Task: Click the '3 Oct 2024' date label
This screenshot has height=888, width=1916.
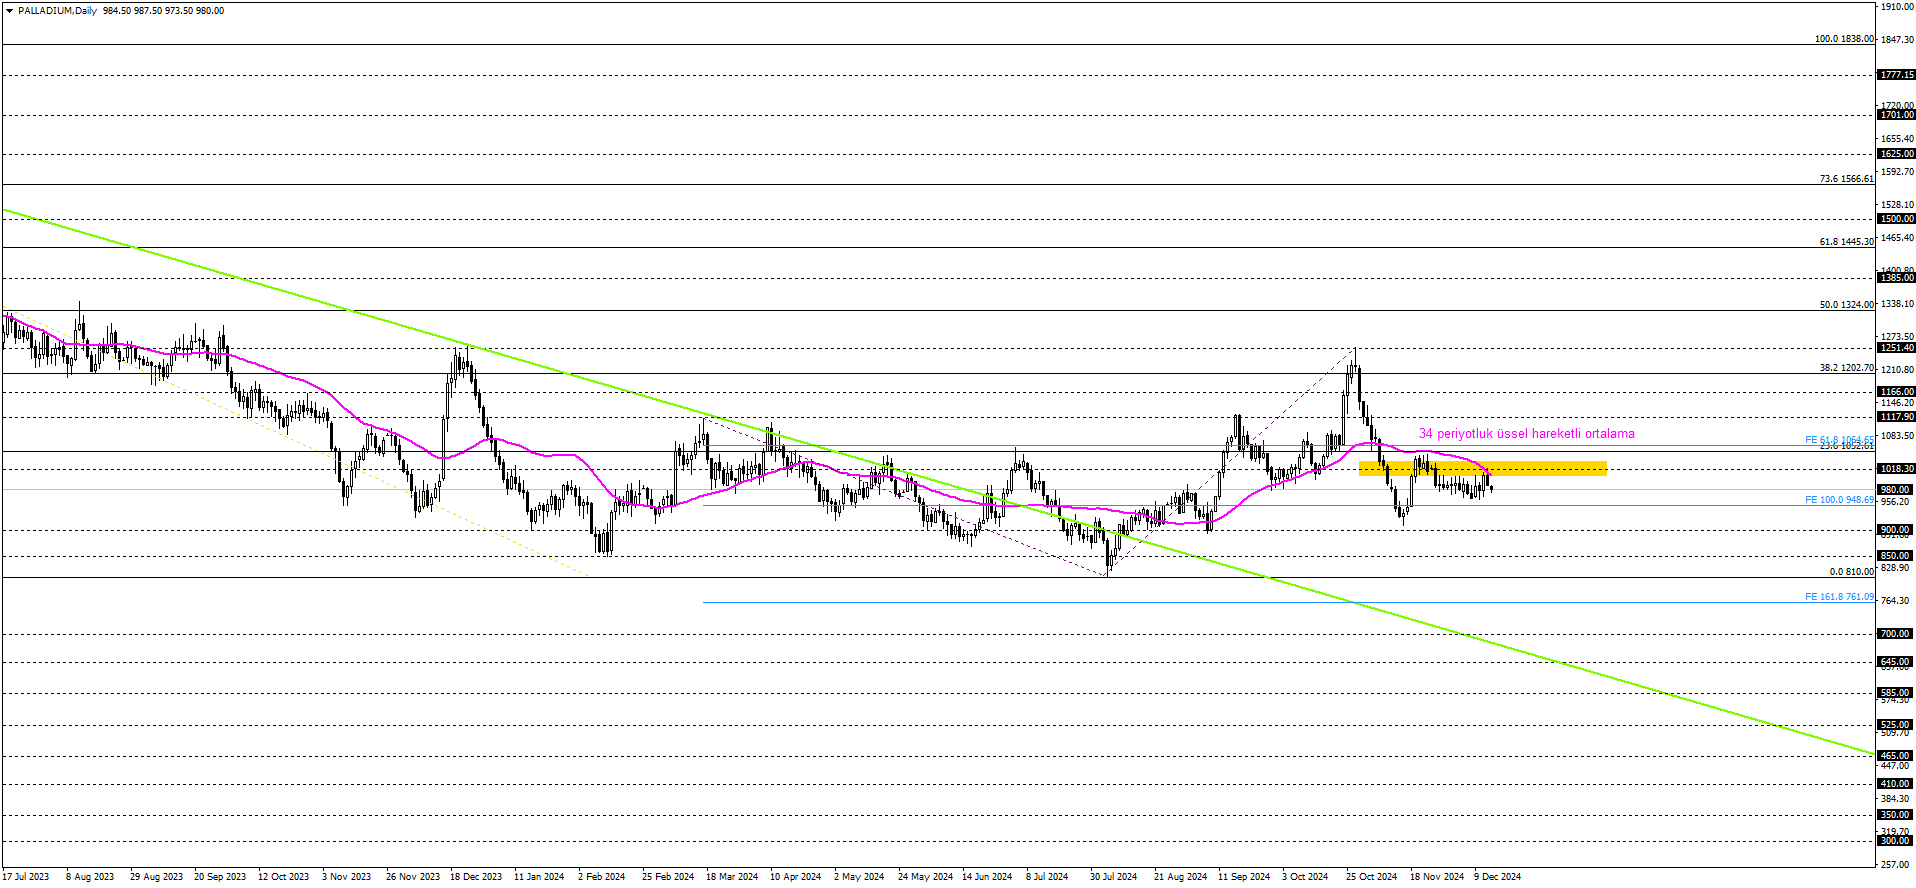Action: tap(1305, 877)
